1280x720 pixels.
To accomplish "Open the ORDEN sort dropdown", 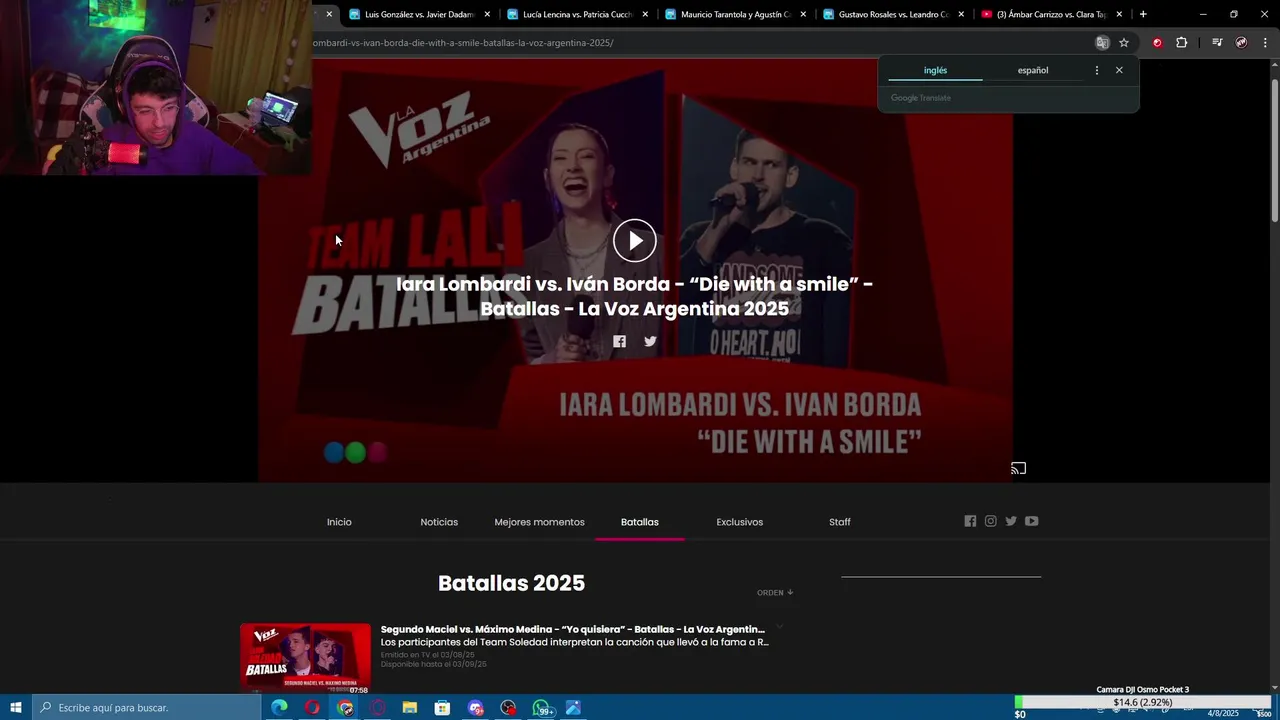I will (x=775, y=592).
